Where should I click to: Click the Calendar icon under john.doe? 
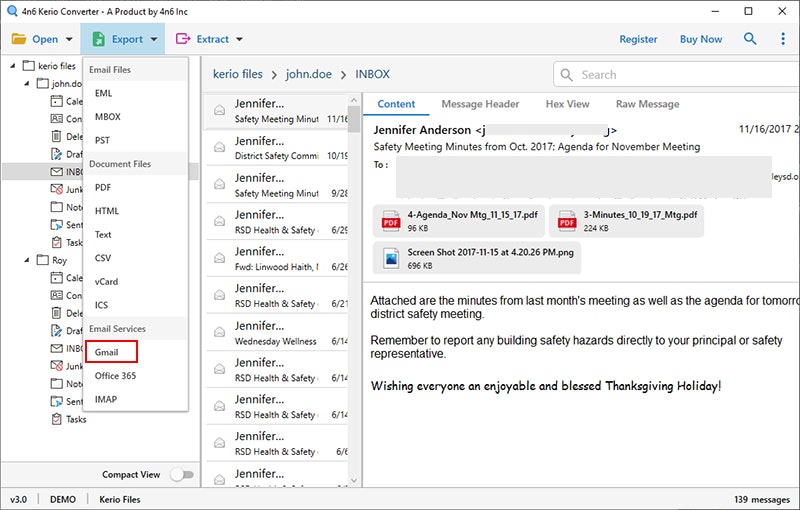(x=56, y=101)
